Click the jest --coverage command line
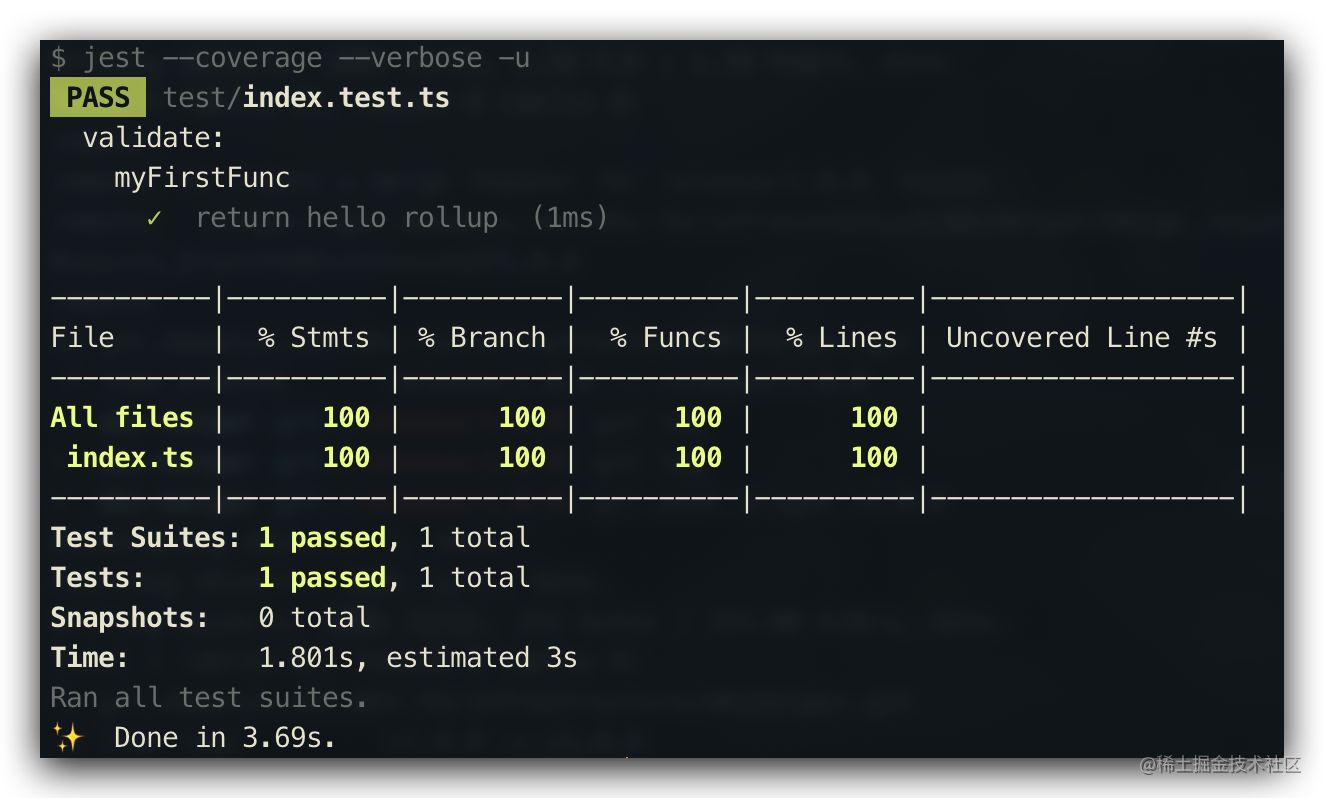This screenshot has height=798, width=1324. pyautogui.click(x=290, y=58)
